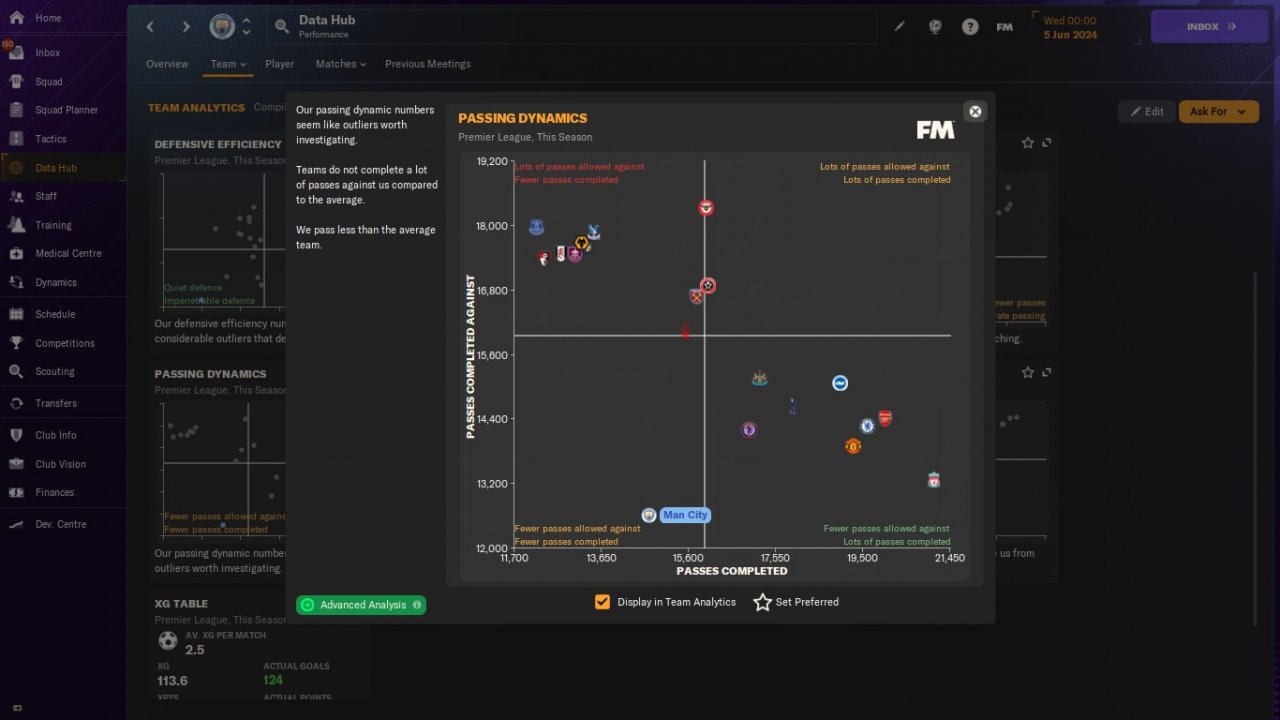Viewport: 1280px width, 720px height.
Task: Open the Matches tab dropdown
Action: click(341, 64)
